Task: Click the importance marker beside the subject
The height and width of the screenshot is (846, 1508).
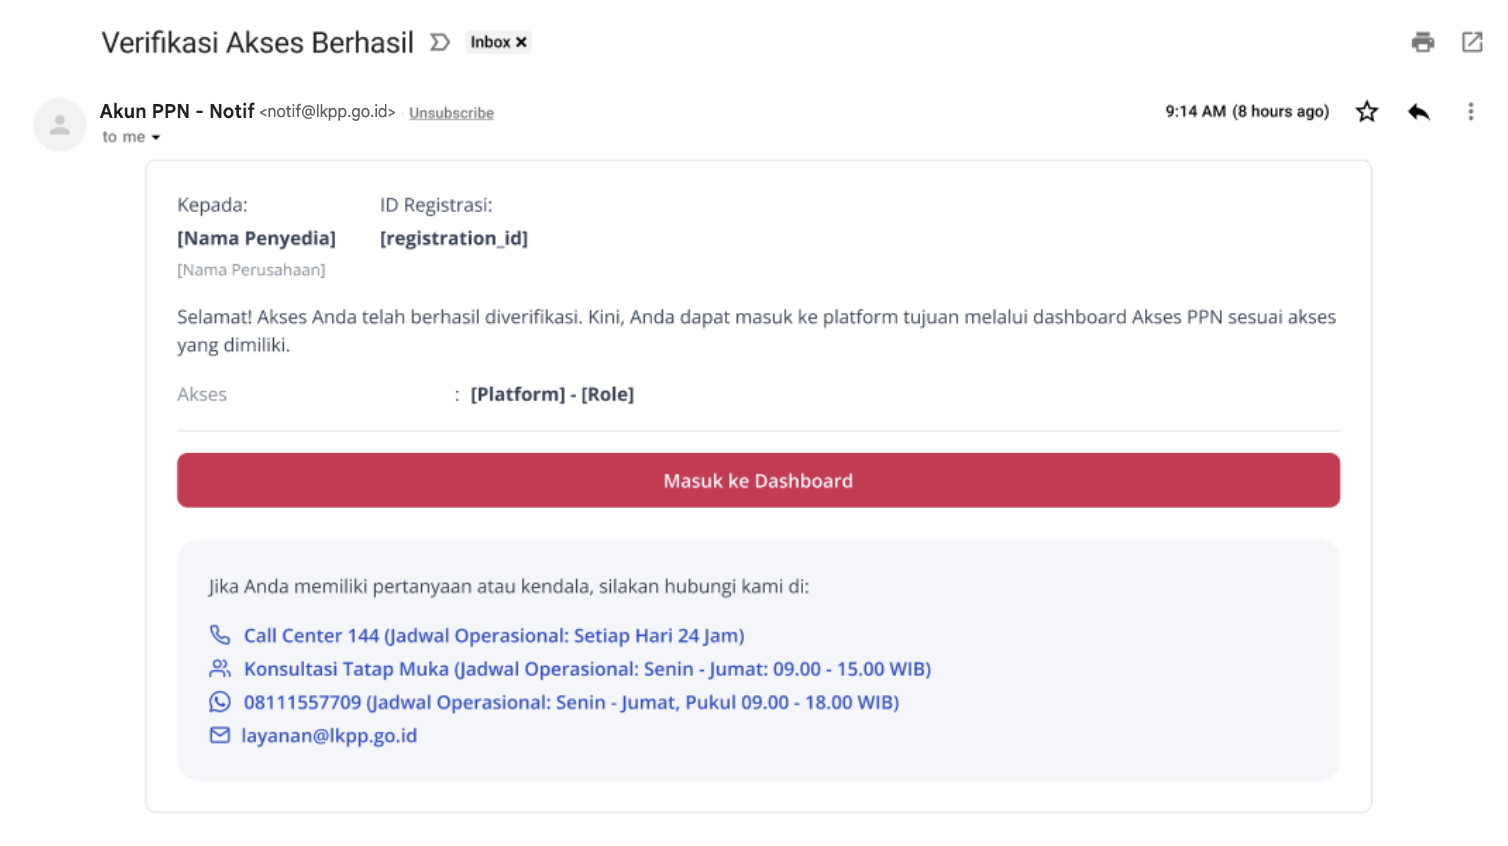Action: click(440, 42)
